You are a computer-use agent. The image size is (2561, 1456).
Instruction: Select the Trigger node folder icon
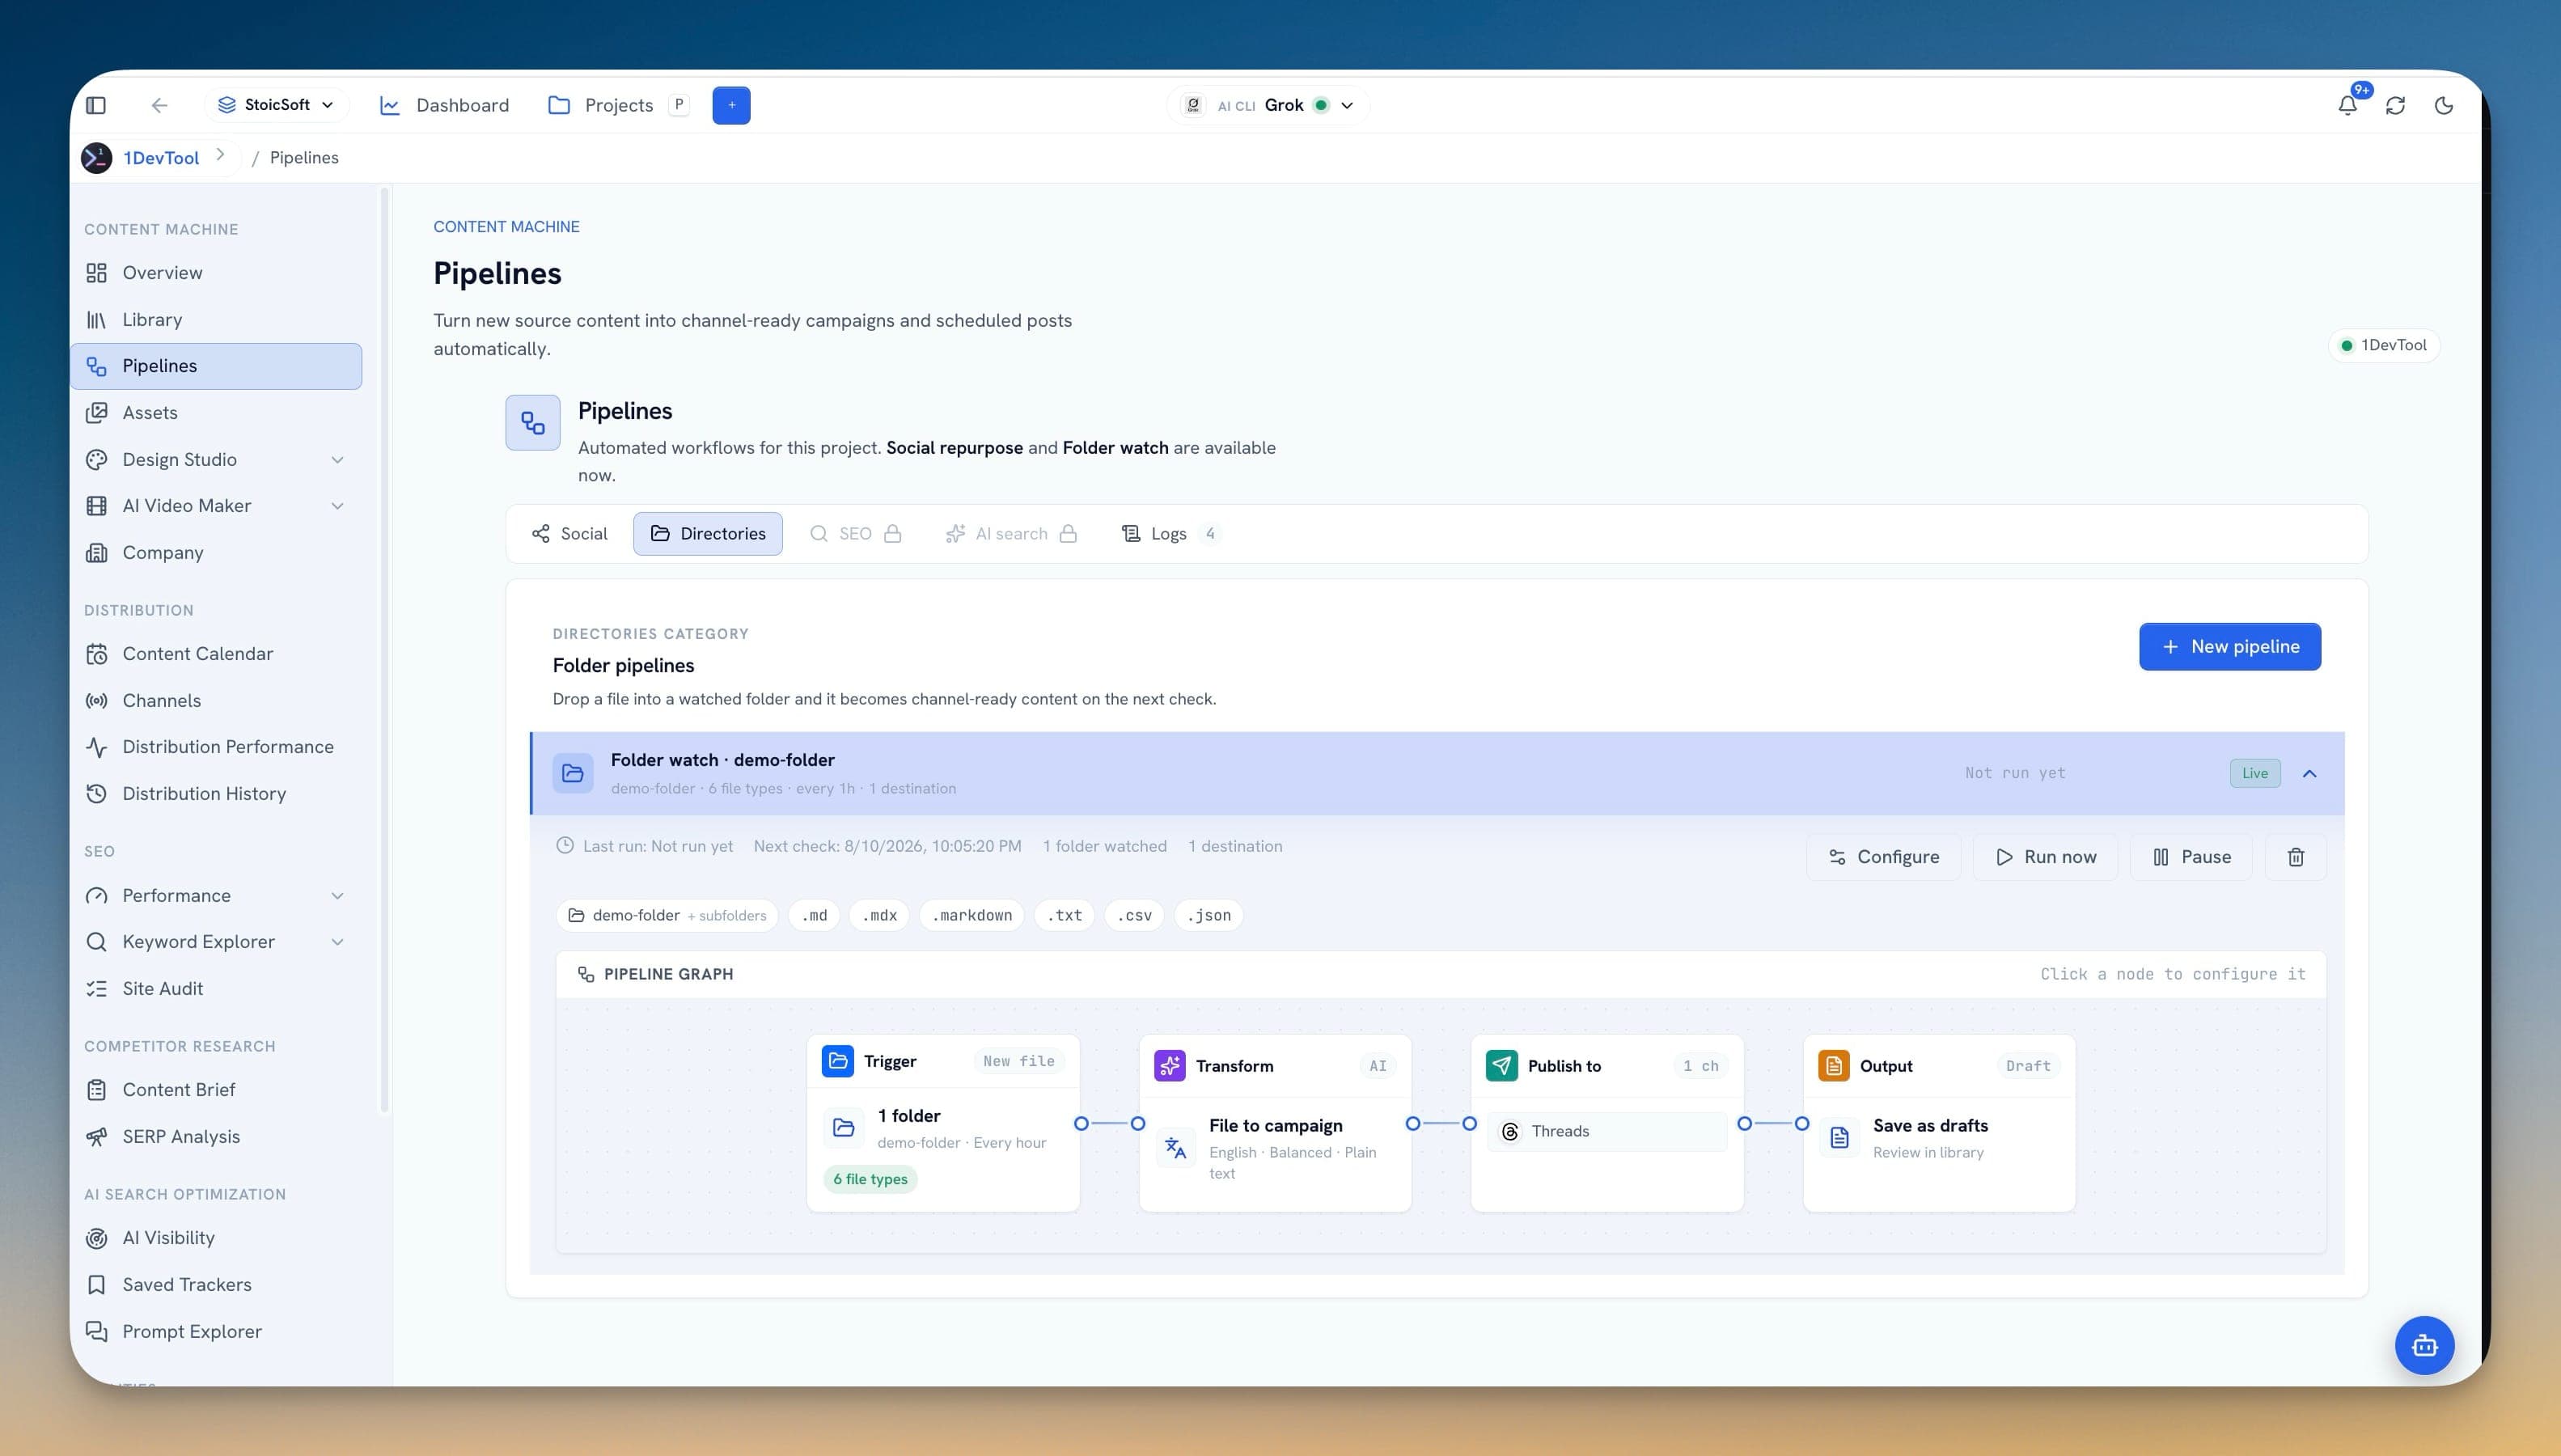pyautogui.click(x=838, y=1061)
